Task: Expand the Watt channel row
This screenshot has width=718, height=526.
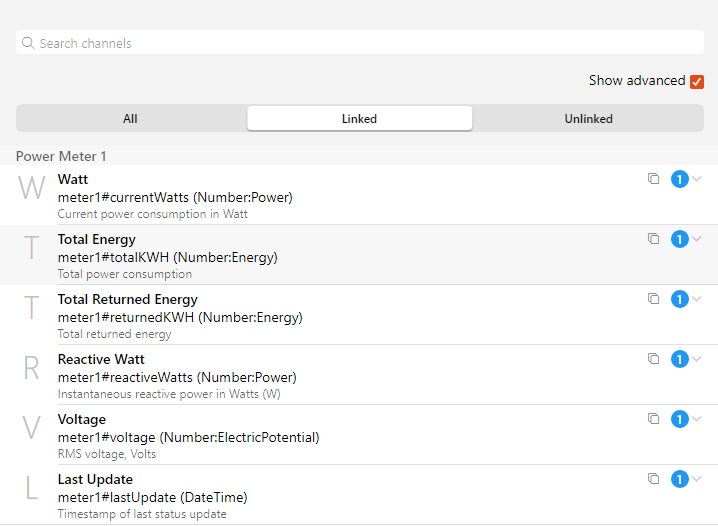Action: tap(698, 179)
